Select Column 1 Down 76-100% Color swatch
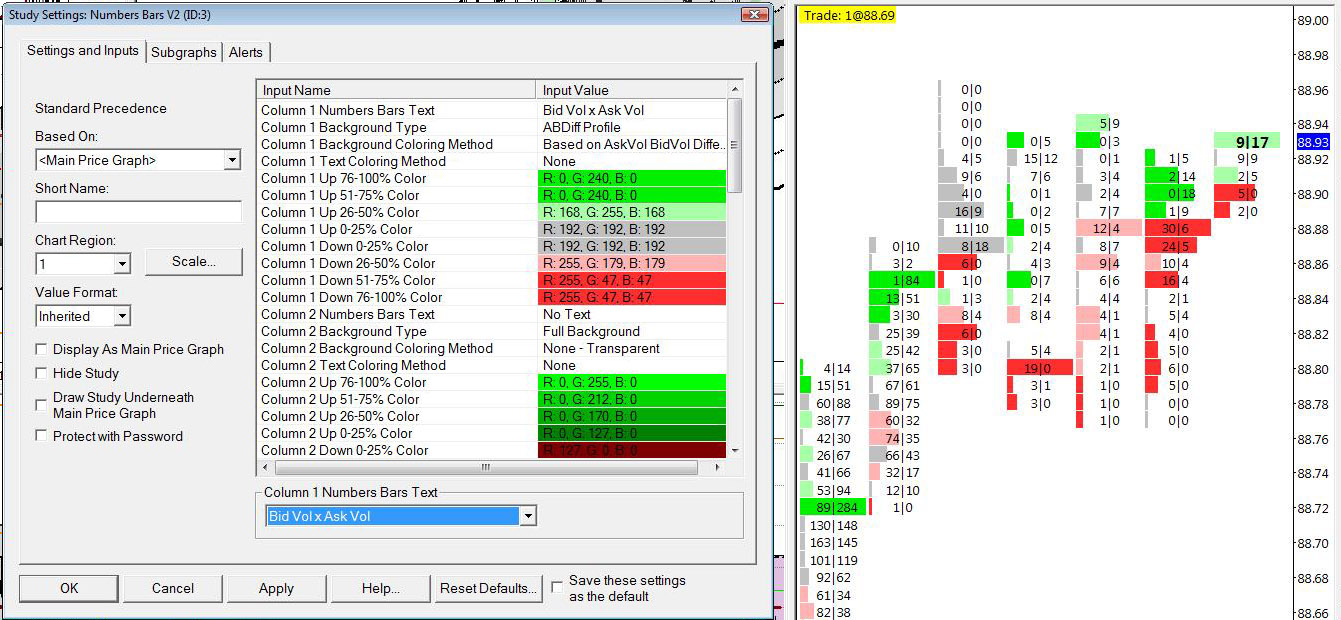 [631, 297]
